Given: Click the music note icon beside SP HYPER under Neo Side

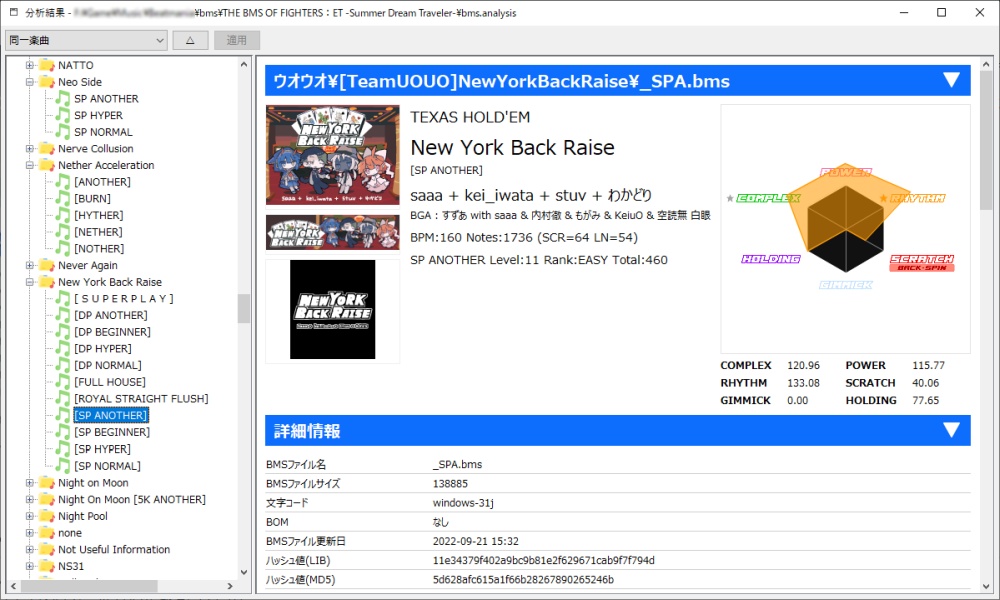Looking at the screenshot, I should 62,115.
